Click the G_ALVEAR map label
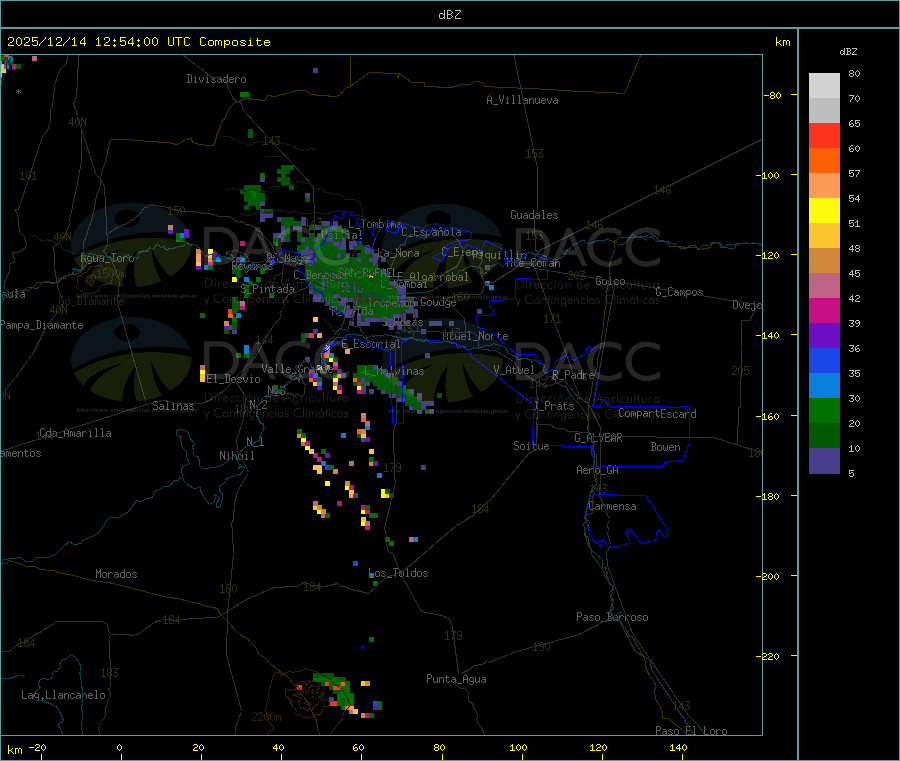Screen dimensions: 900x761 click(599, 438)
